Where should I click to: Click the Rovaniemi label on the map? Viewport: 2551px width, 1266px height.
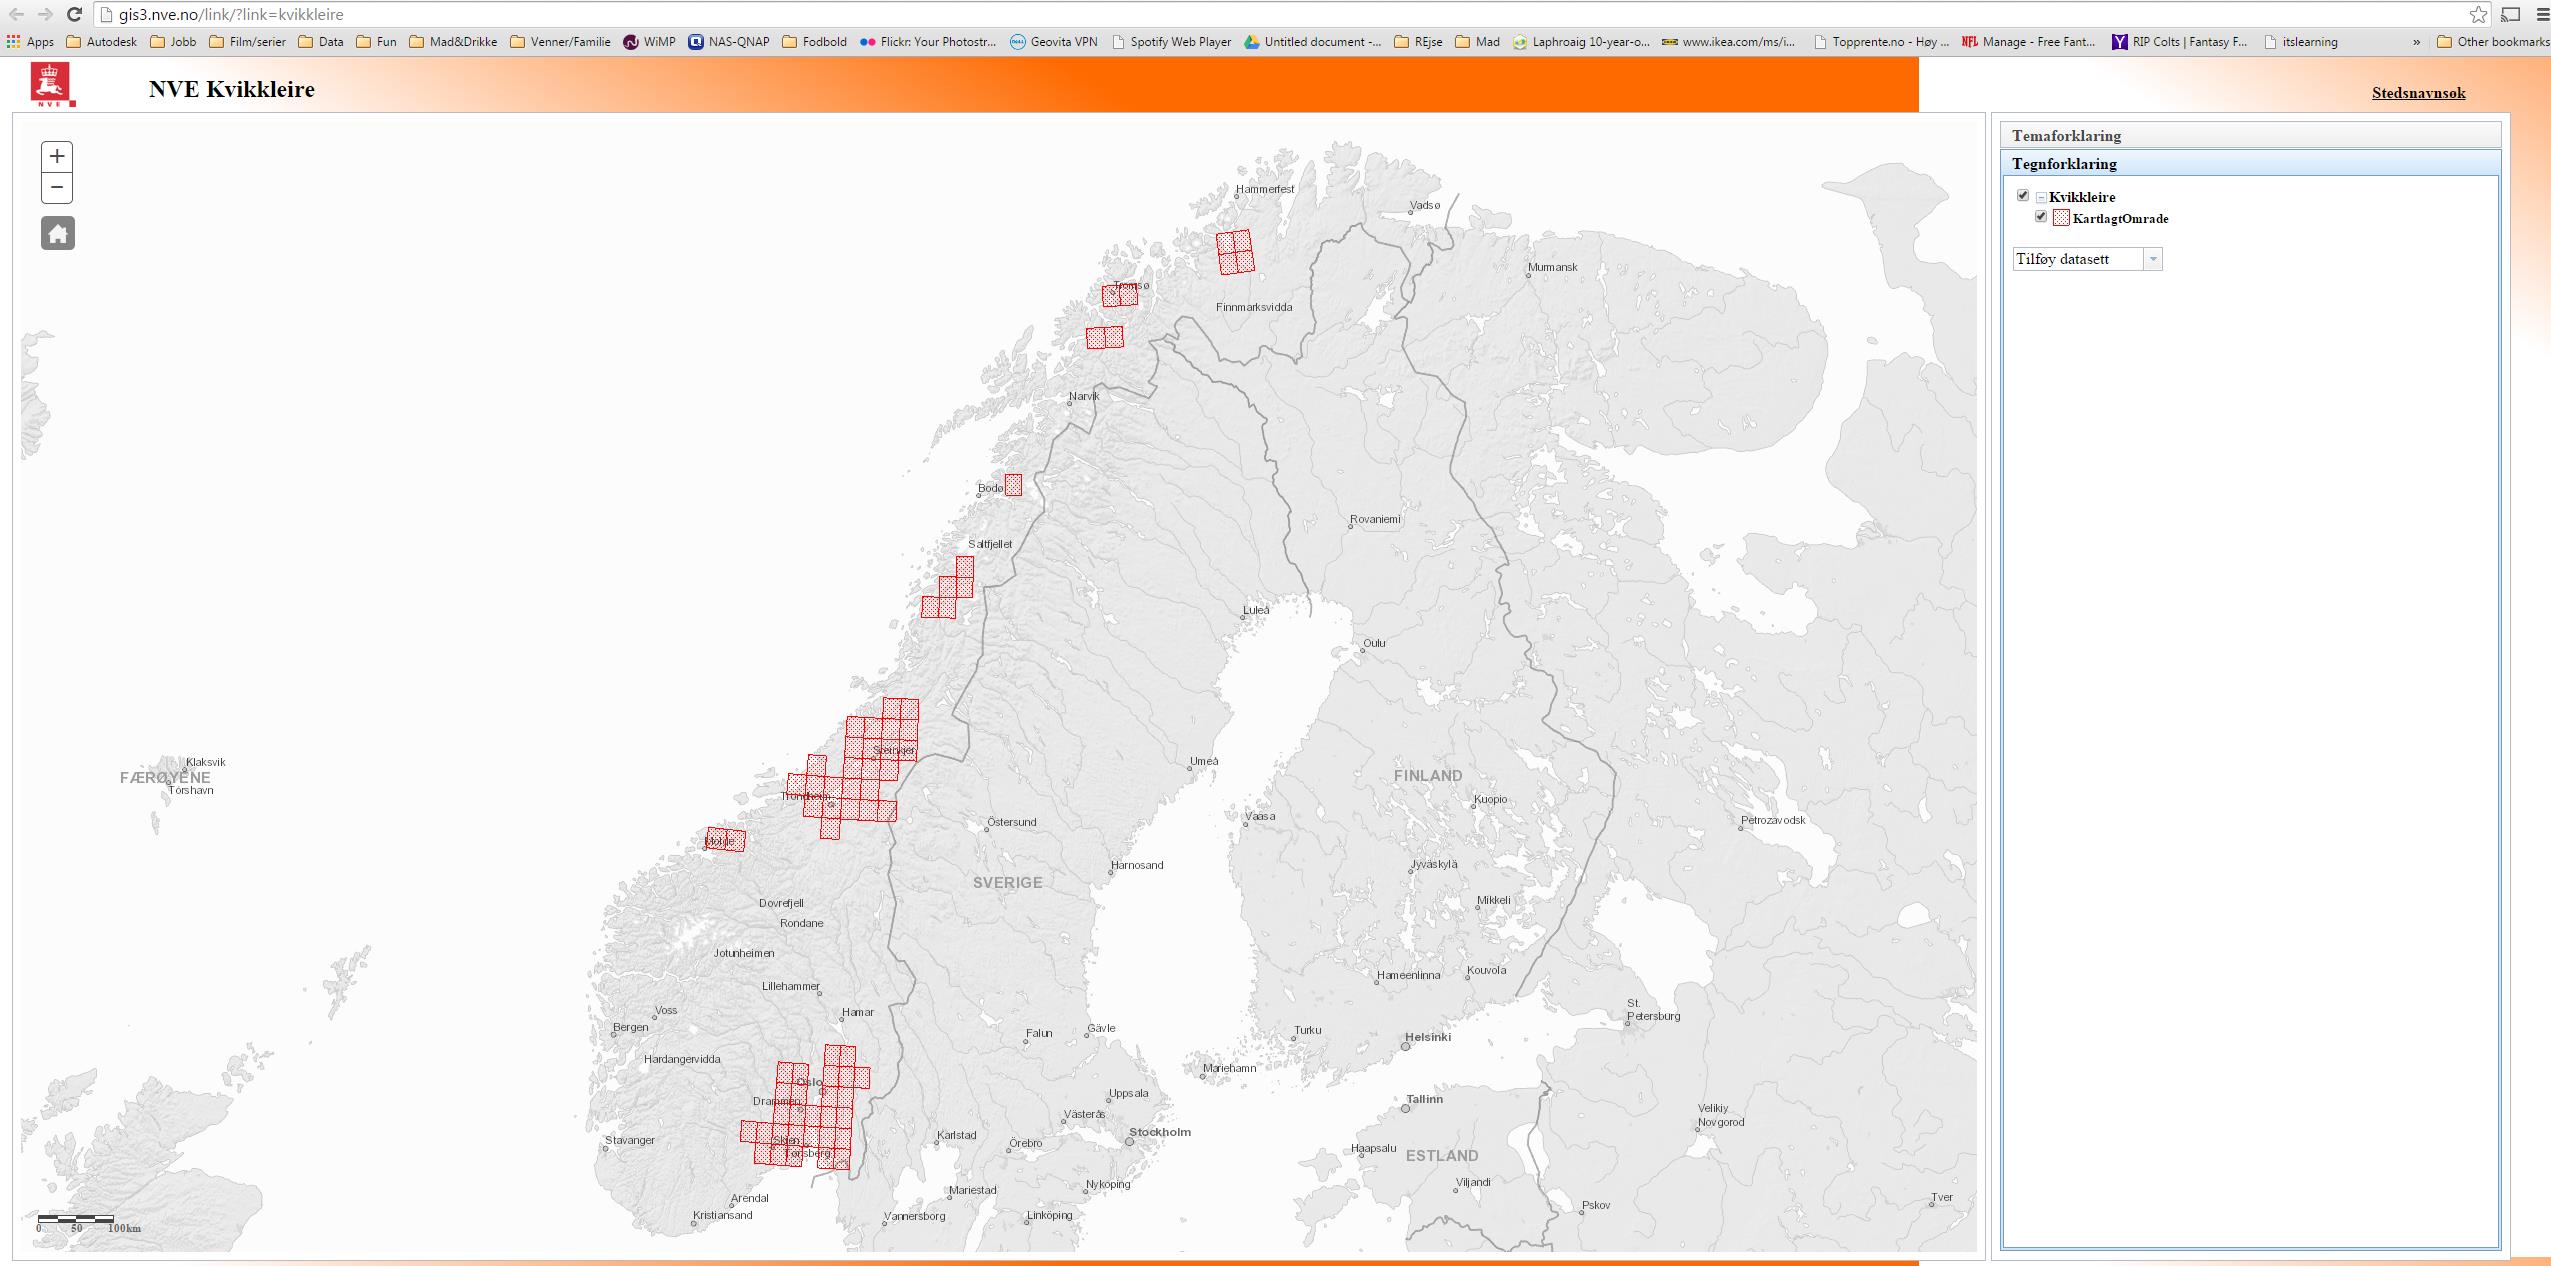1376,519
